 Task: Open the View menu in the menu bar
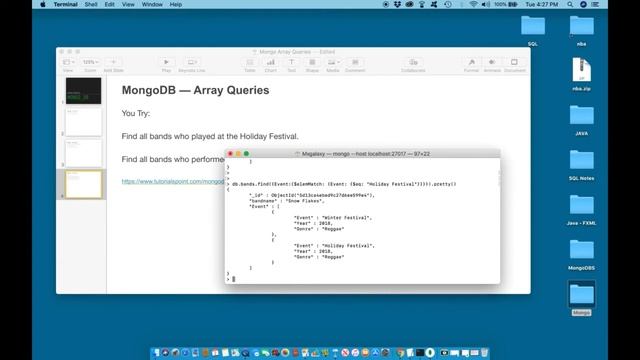(128, 4)
